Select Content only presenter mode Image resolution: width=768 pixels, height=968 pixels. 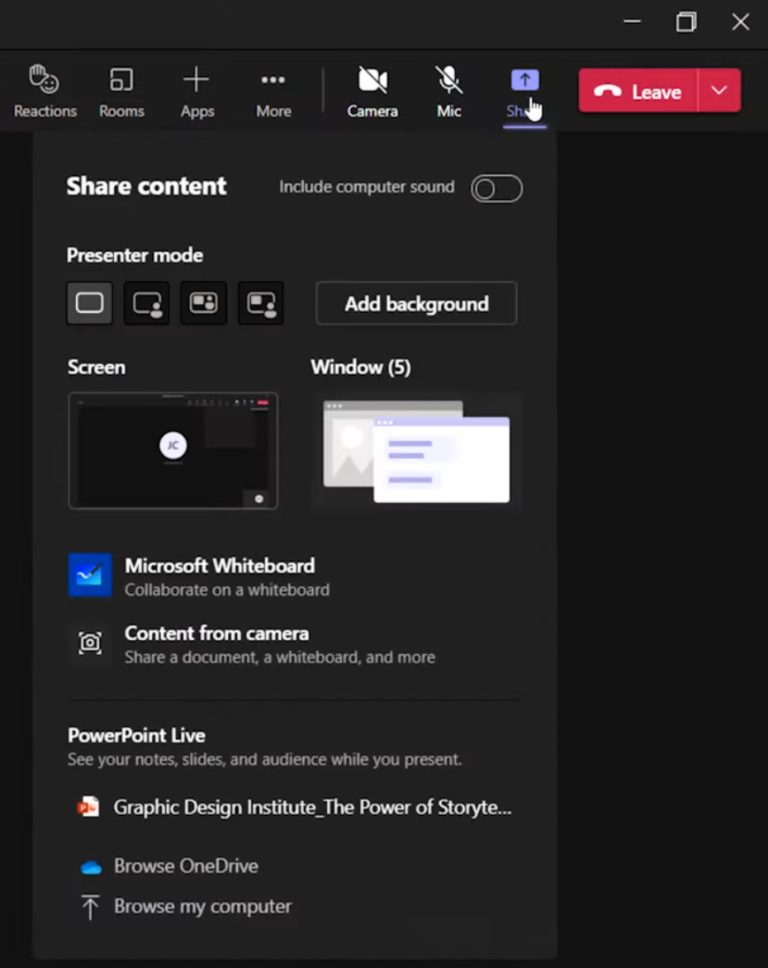[x=89, y=302]
